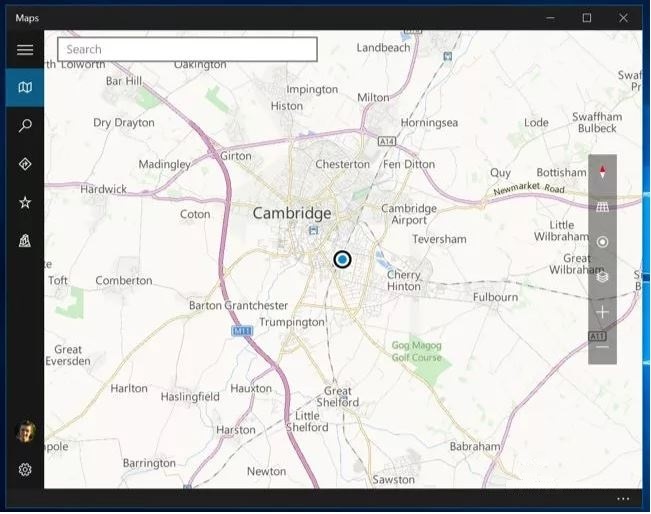Image resolution: width=651 pixels, height=514 pixels.
Task: Click the Madingley label
Action: pos(164,165)
